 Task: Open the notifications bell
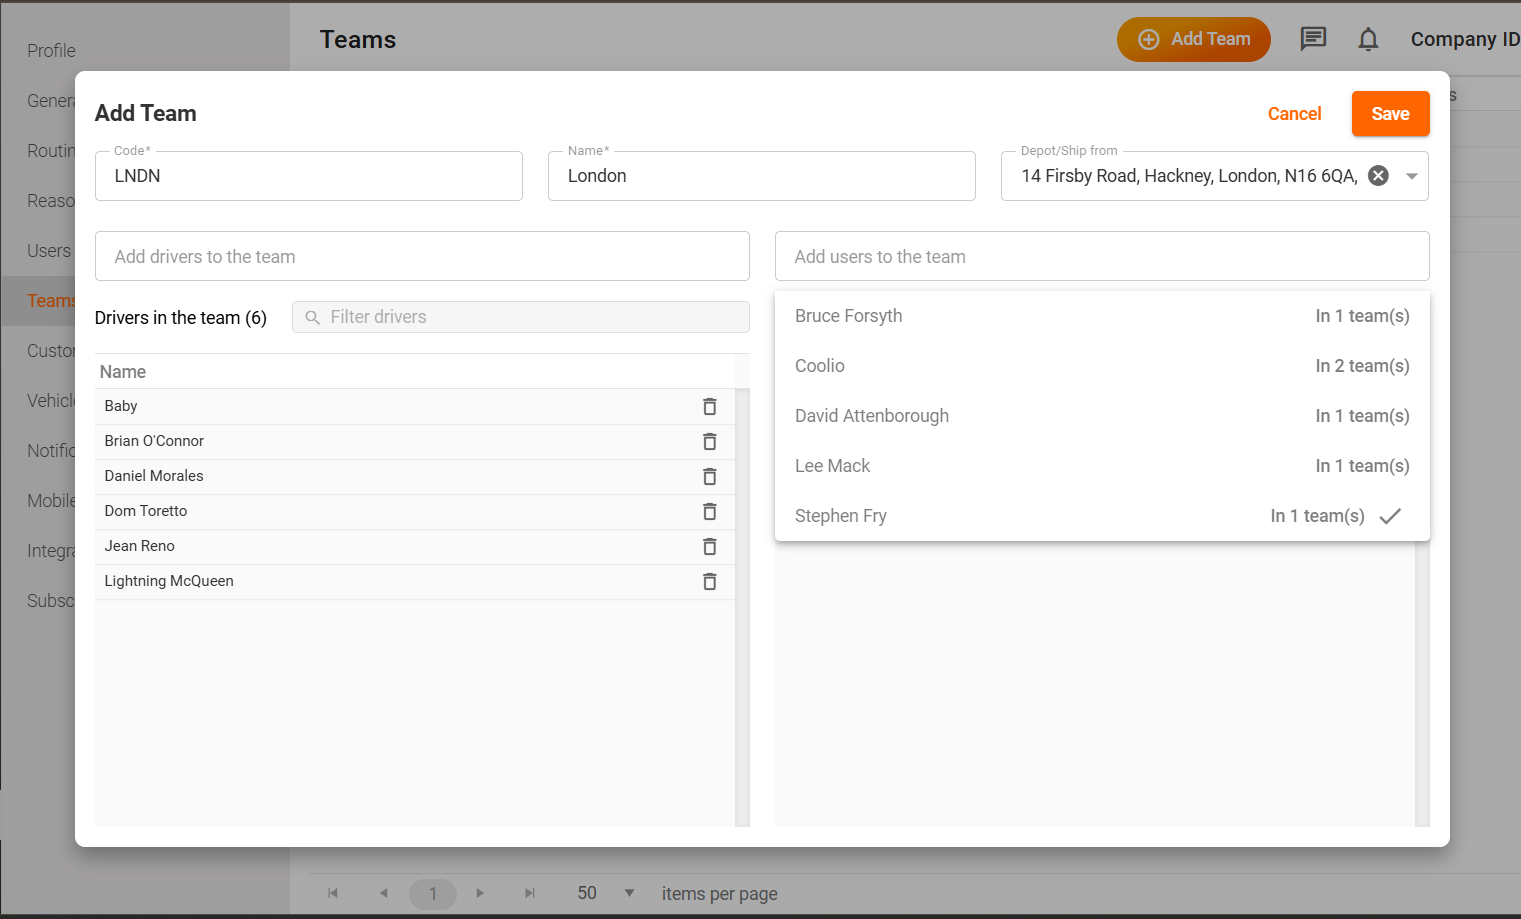point(1367,39)
